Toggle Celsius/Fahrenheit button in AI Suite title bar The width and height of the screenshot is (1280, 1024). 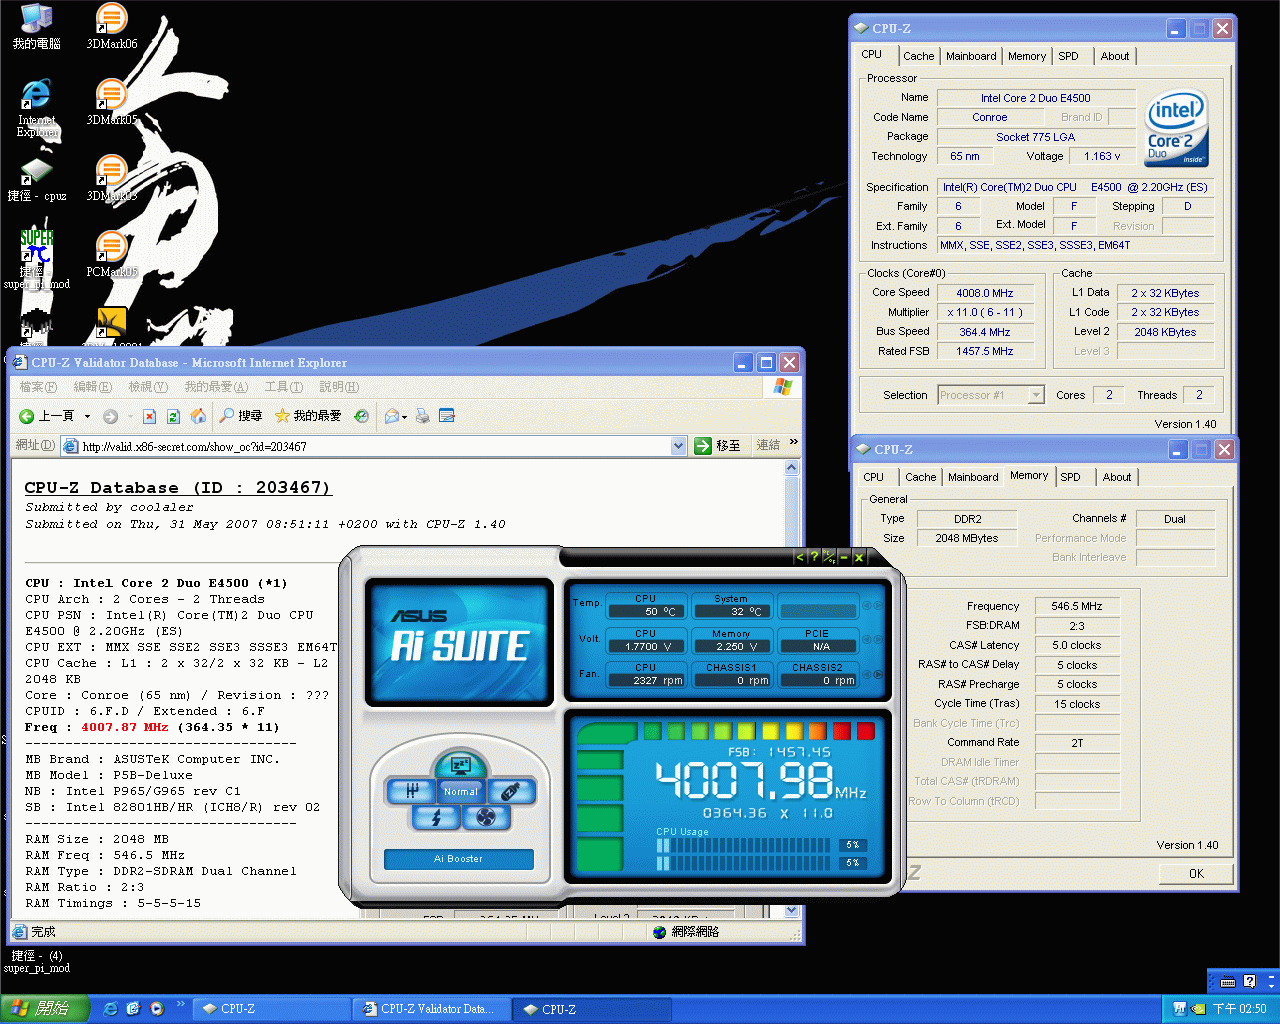point(829,557)
